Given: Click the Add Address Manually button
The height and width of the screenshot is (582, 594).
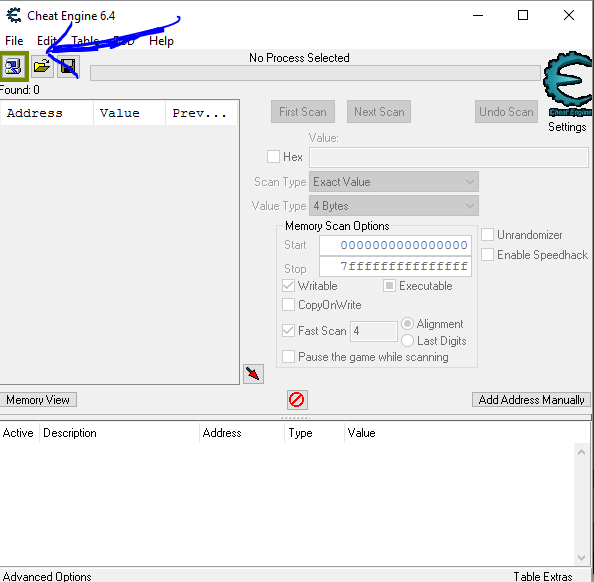Looking at the screenshot, I should (531, 400).
